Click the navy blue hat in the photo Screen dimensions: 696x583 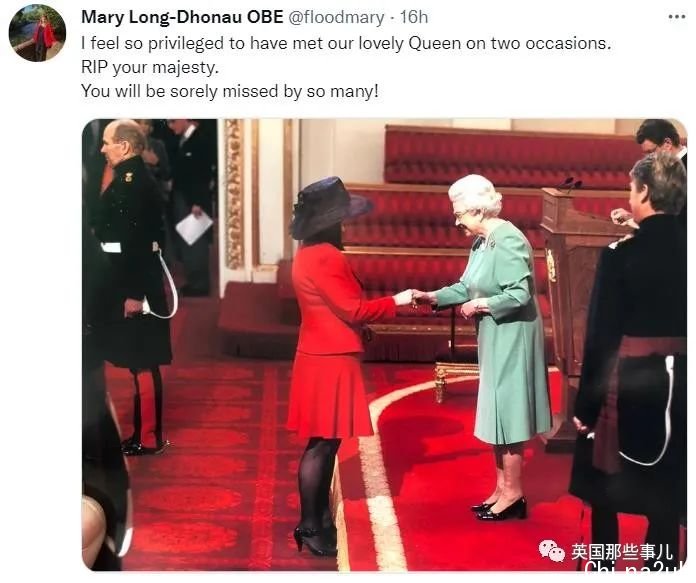point(331,207)
